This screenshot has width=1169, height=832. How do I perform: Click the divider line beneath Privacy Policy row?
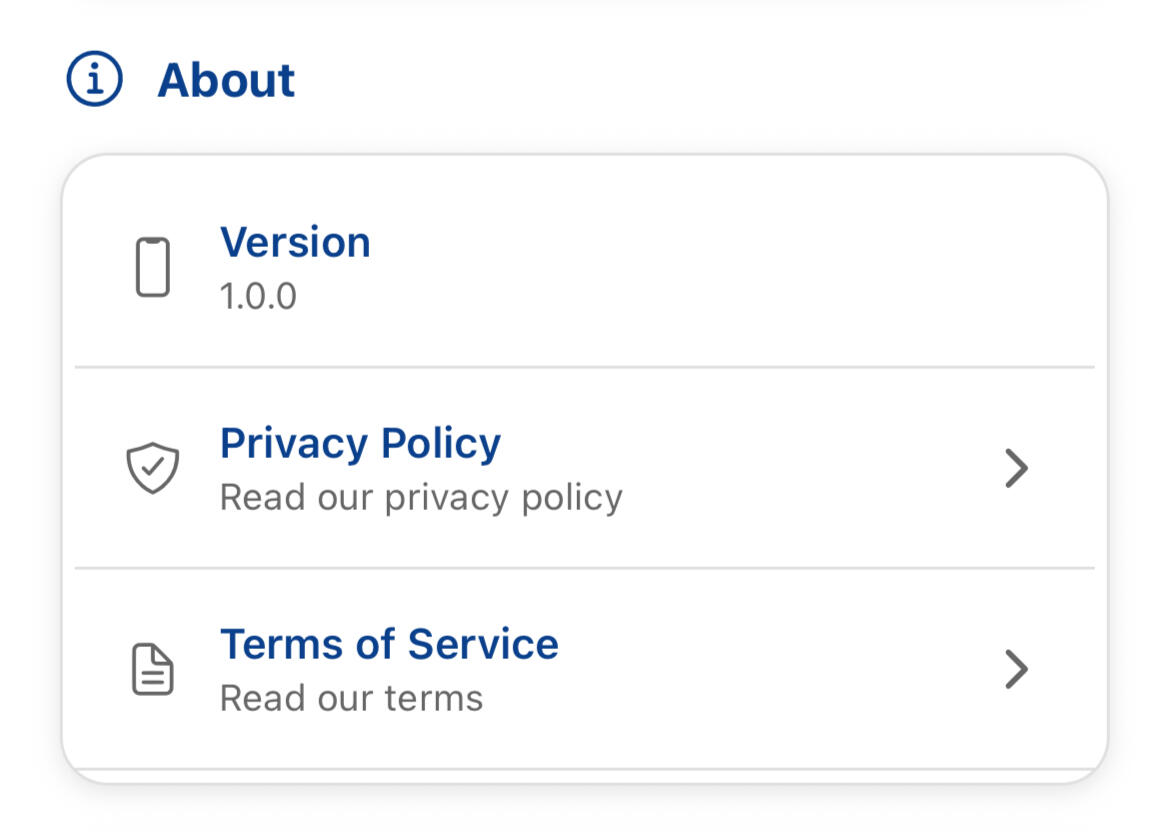click(x=584, y=568)
